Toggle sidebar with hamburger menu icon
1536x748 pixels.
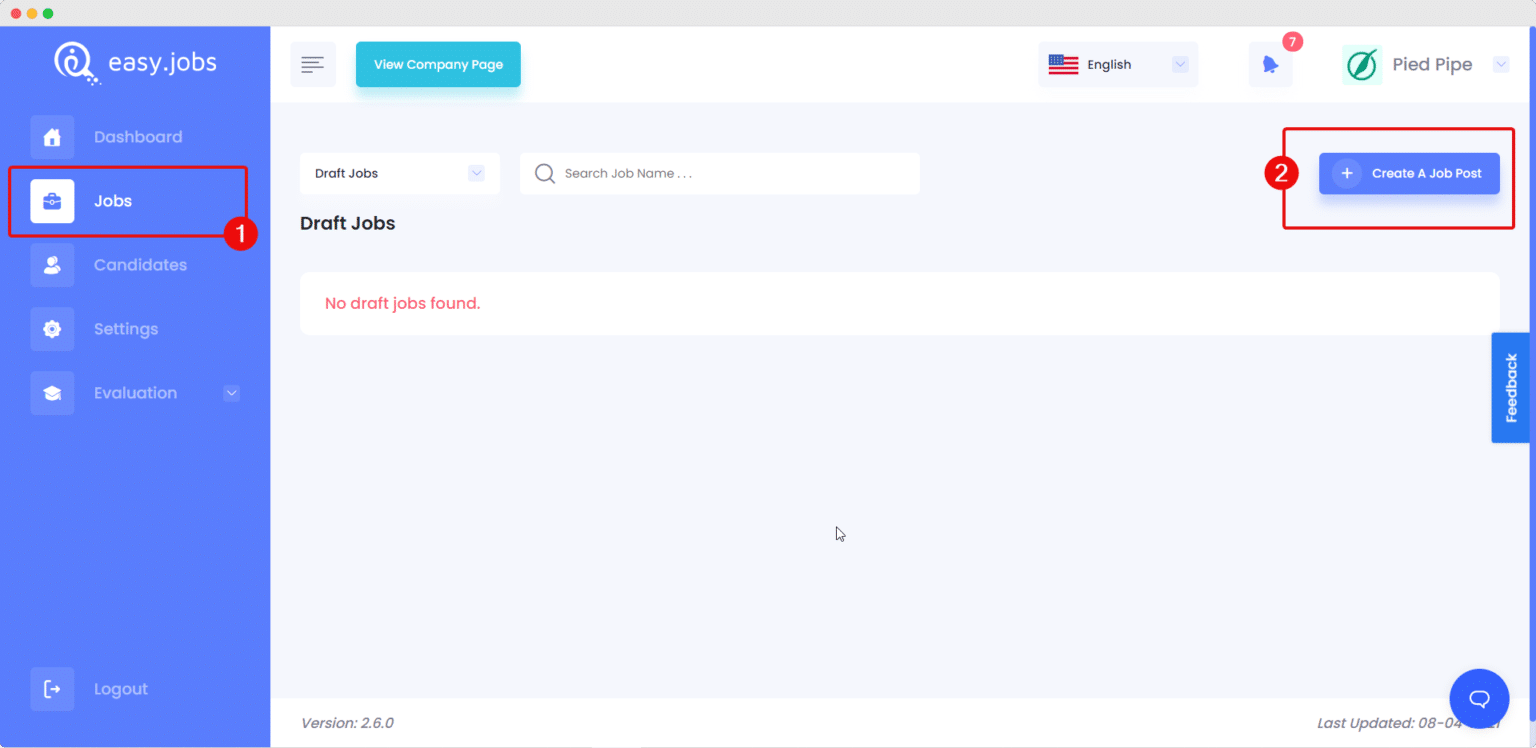point(313,65)
